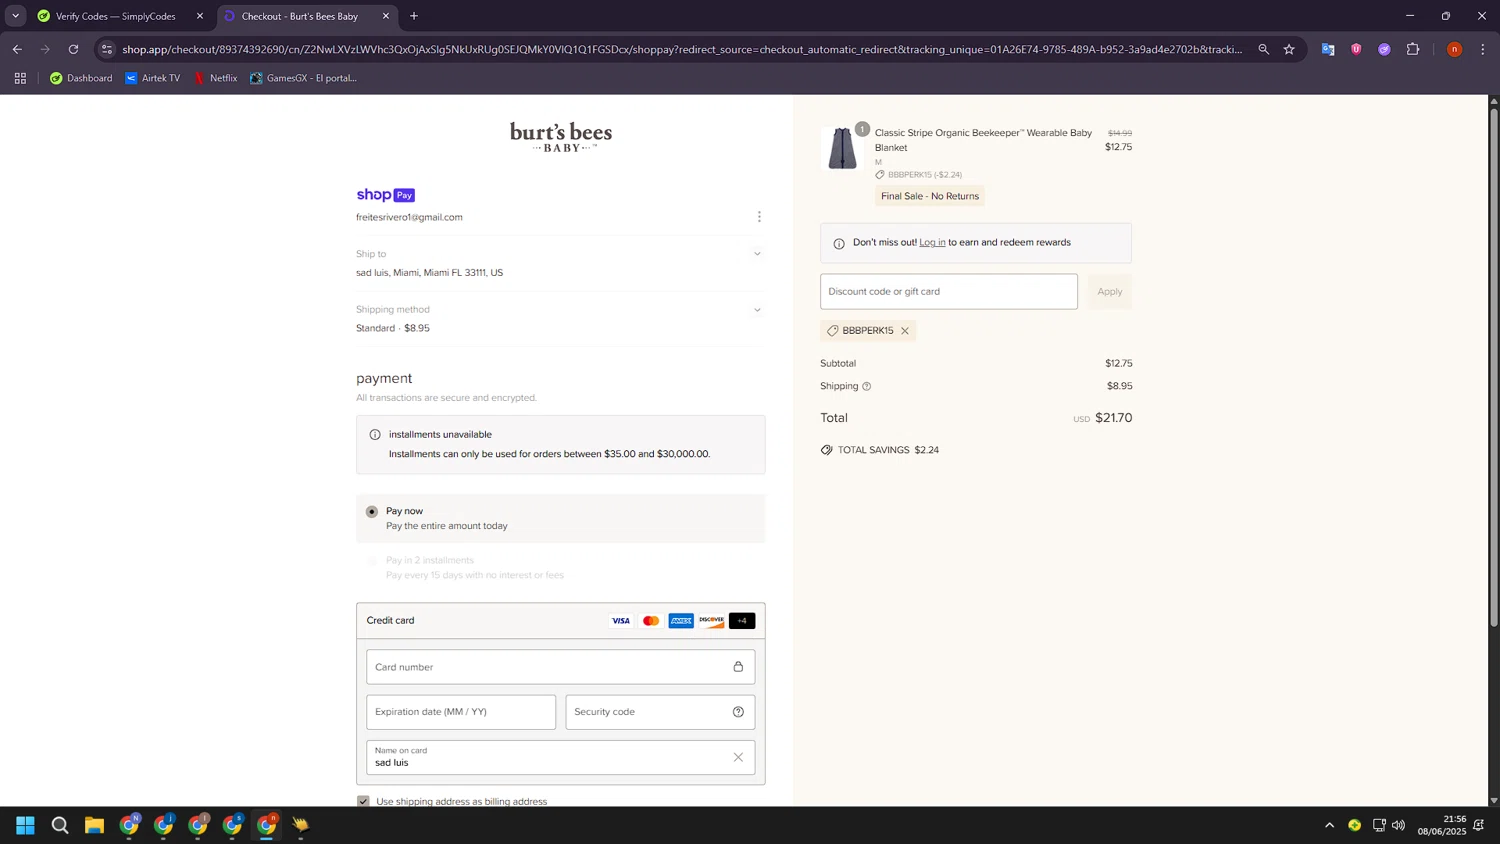
Task: Click the Total Savings tag icon
Action: [x=826, y=450]
